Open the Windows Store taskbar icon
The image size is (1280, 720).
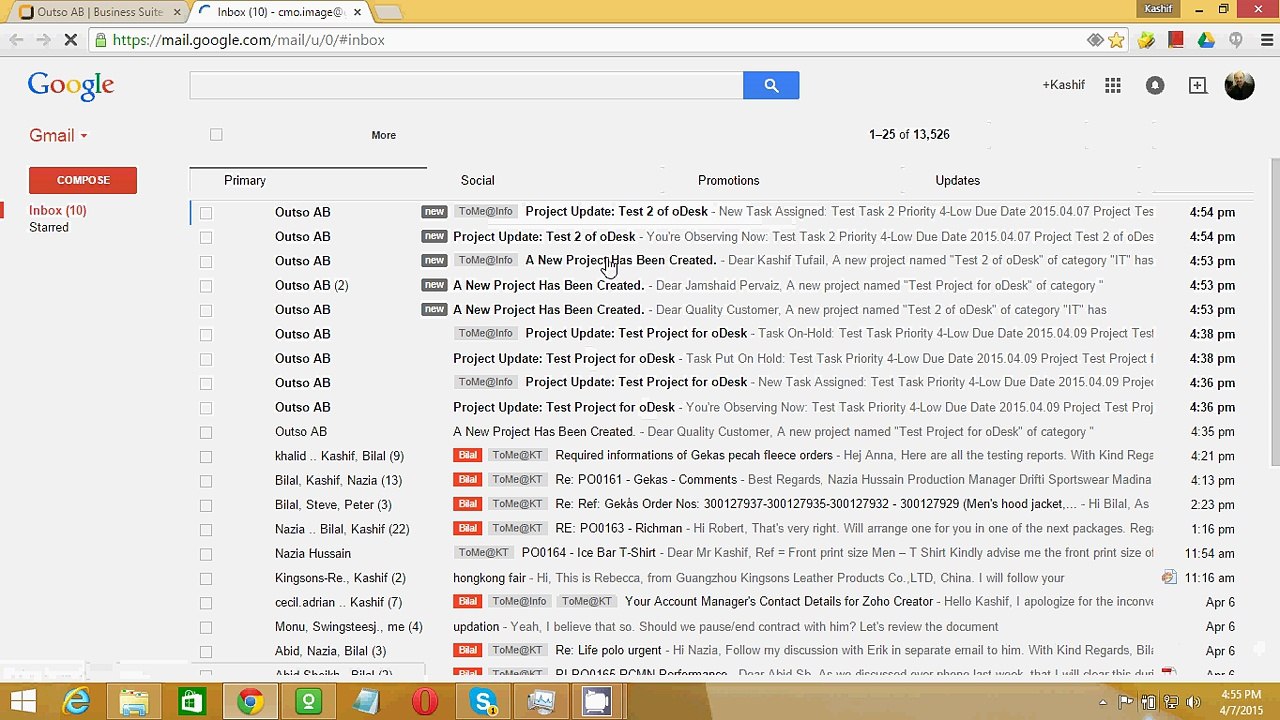pyautogui.click(x=192, y=701)
